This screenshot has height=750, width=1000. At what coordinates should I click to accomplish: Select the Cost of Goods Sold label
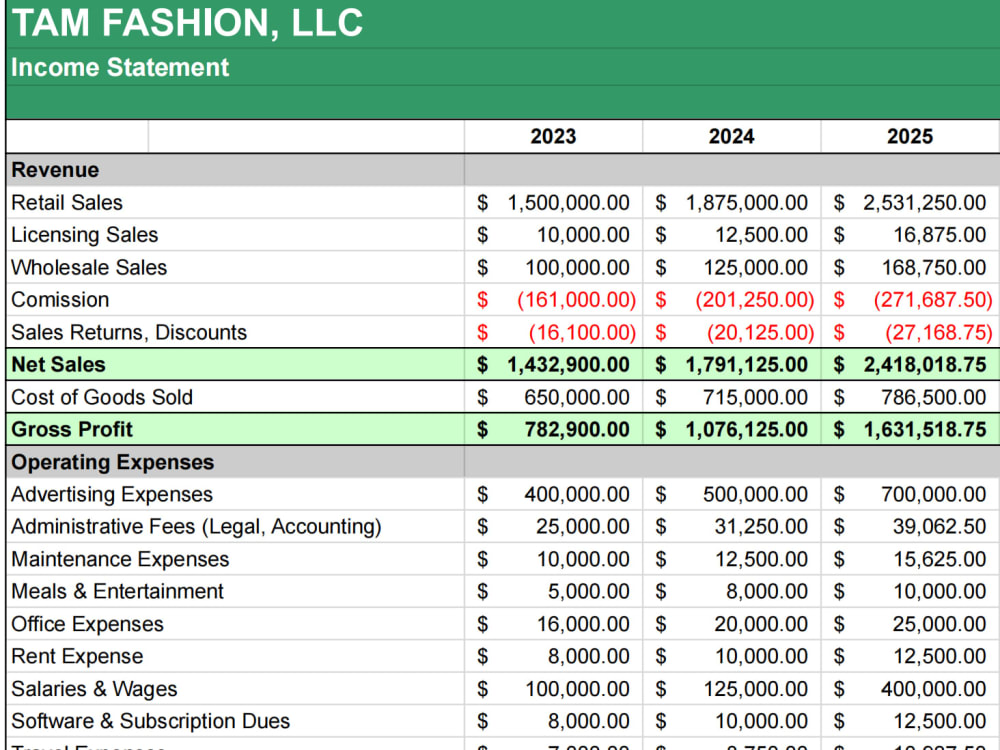coord(102,397)
